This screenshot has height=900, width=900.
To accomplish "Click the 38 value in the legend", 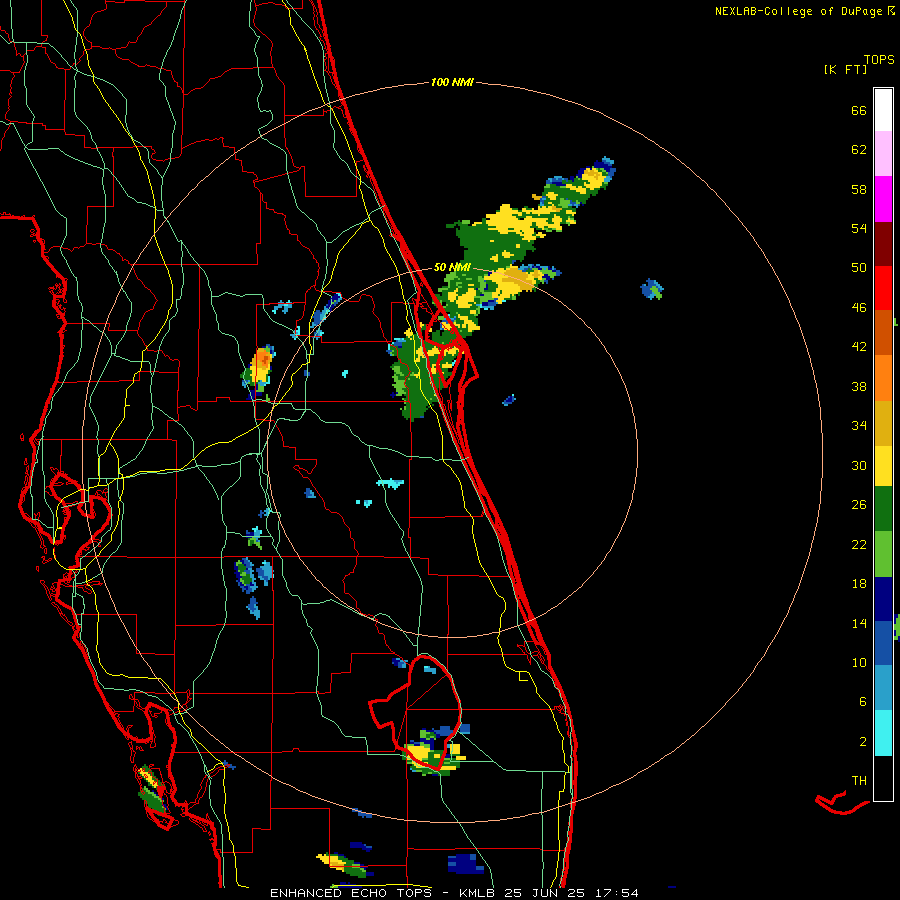I will [859, 386].
